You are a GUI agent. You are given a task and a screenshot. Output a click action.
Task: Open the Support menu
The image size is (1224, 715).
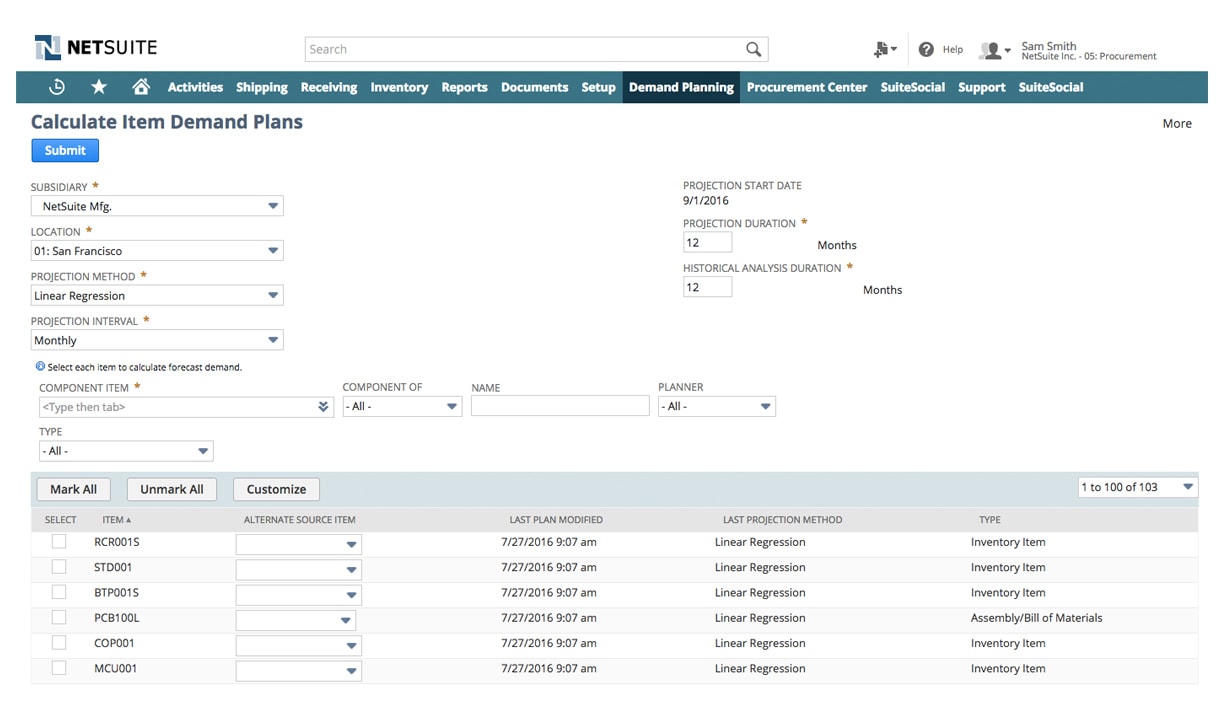click(981, 87)
